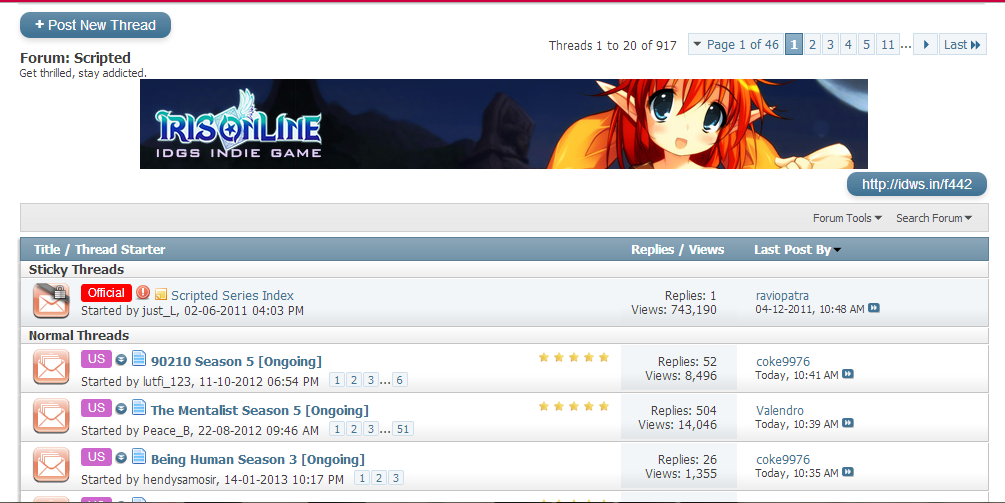
Task: Click document icon before Being Human title
Action: click(138, 457)
